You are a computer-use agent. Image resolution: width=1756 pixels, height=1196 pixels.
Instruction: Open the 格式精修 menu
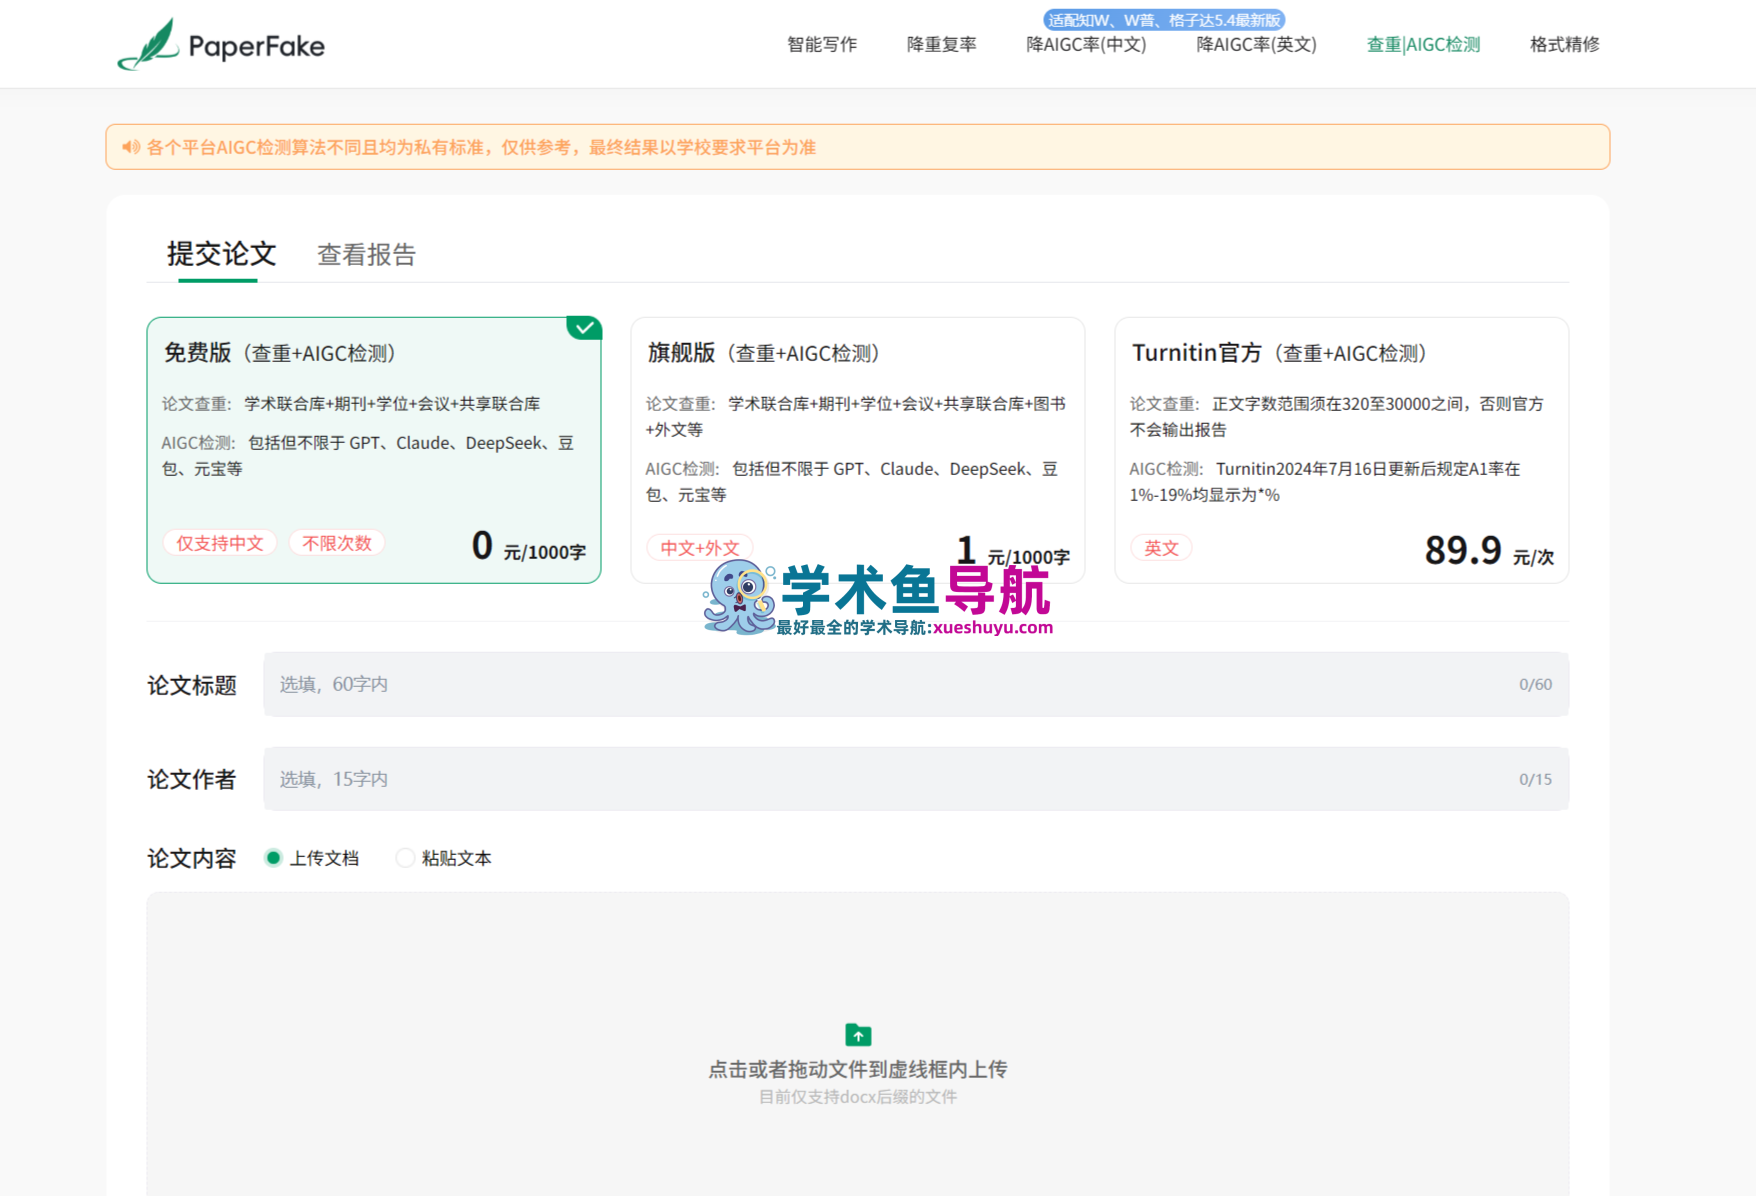(x=1565, y=44)
